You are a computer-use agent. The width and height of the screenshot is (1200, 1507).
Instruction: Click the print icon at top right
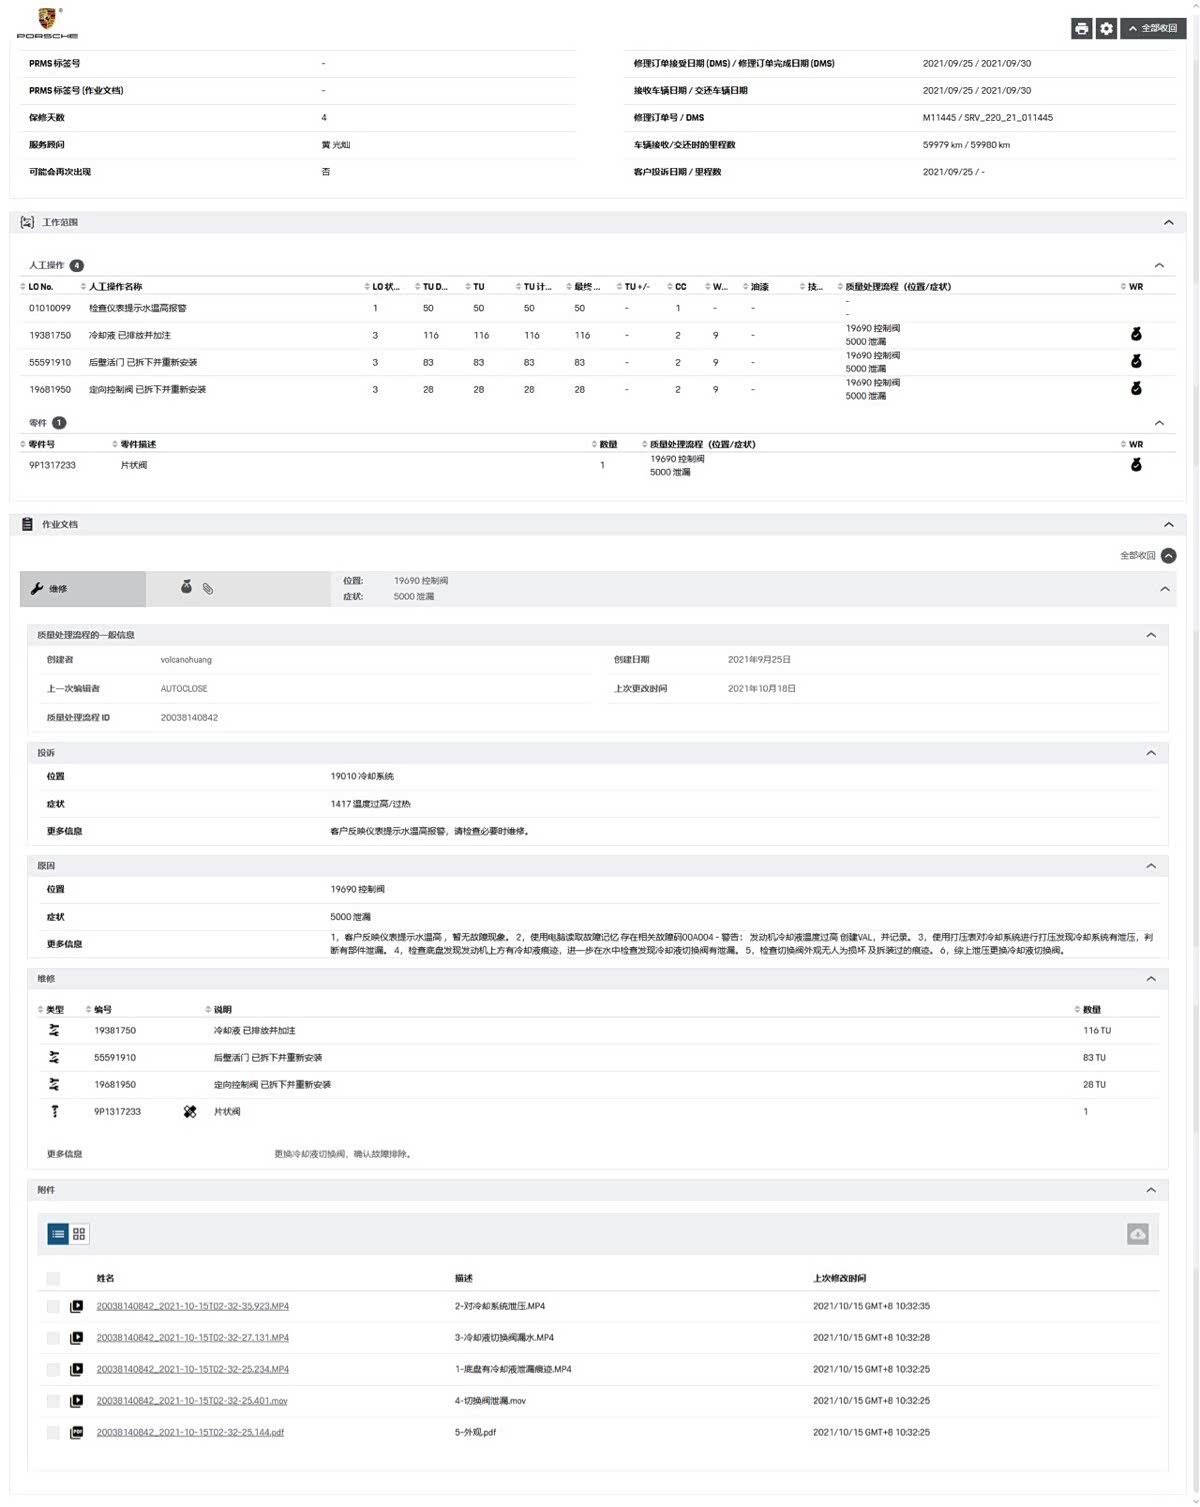pos(1081,29)
